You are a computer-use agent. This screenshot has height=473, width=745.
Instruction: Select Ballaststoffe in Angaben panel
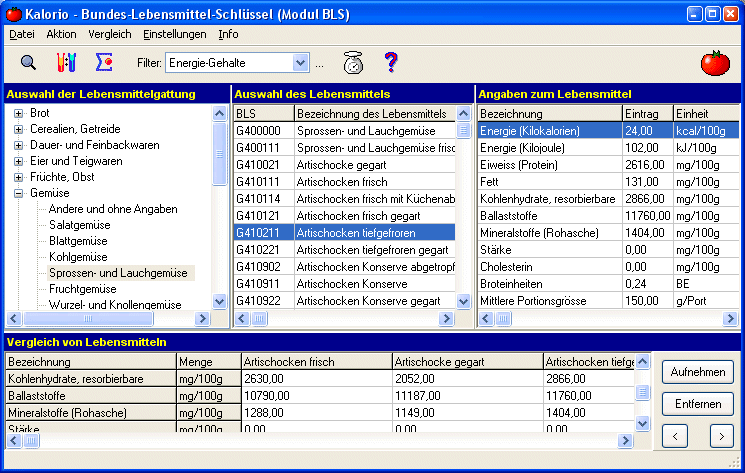609,216
